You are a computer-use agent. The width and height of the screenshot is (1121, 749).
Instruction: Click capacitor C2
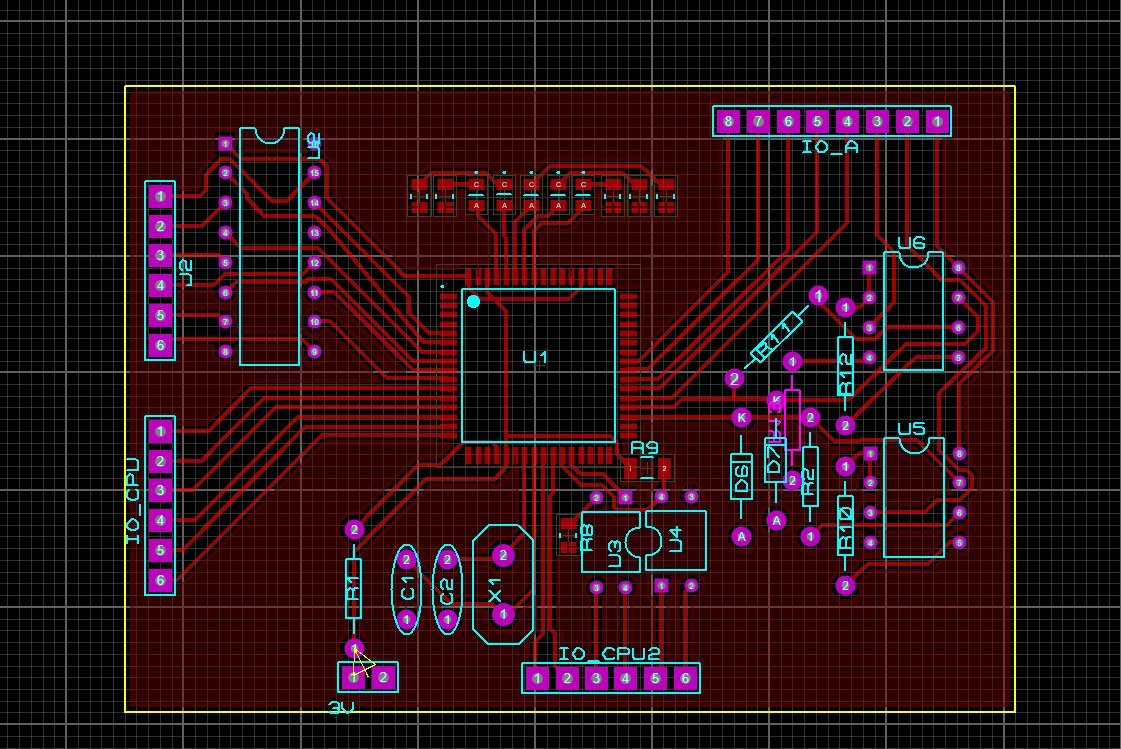(x=446, y=588)
